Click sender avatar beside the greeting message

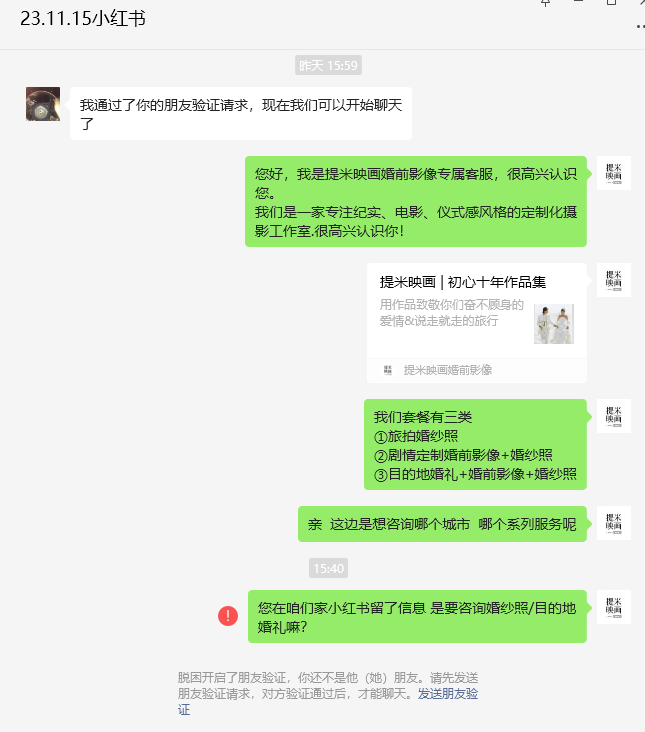pyautogui.click(x=614, y=173)
